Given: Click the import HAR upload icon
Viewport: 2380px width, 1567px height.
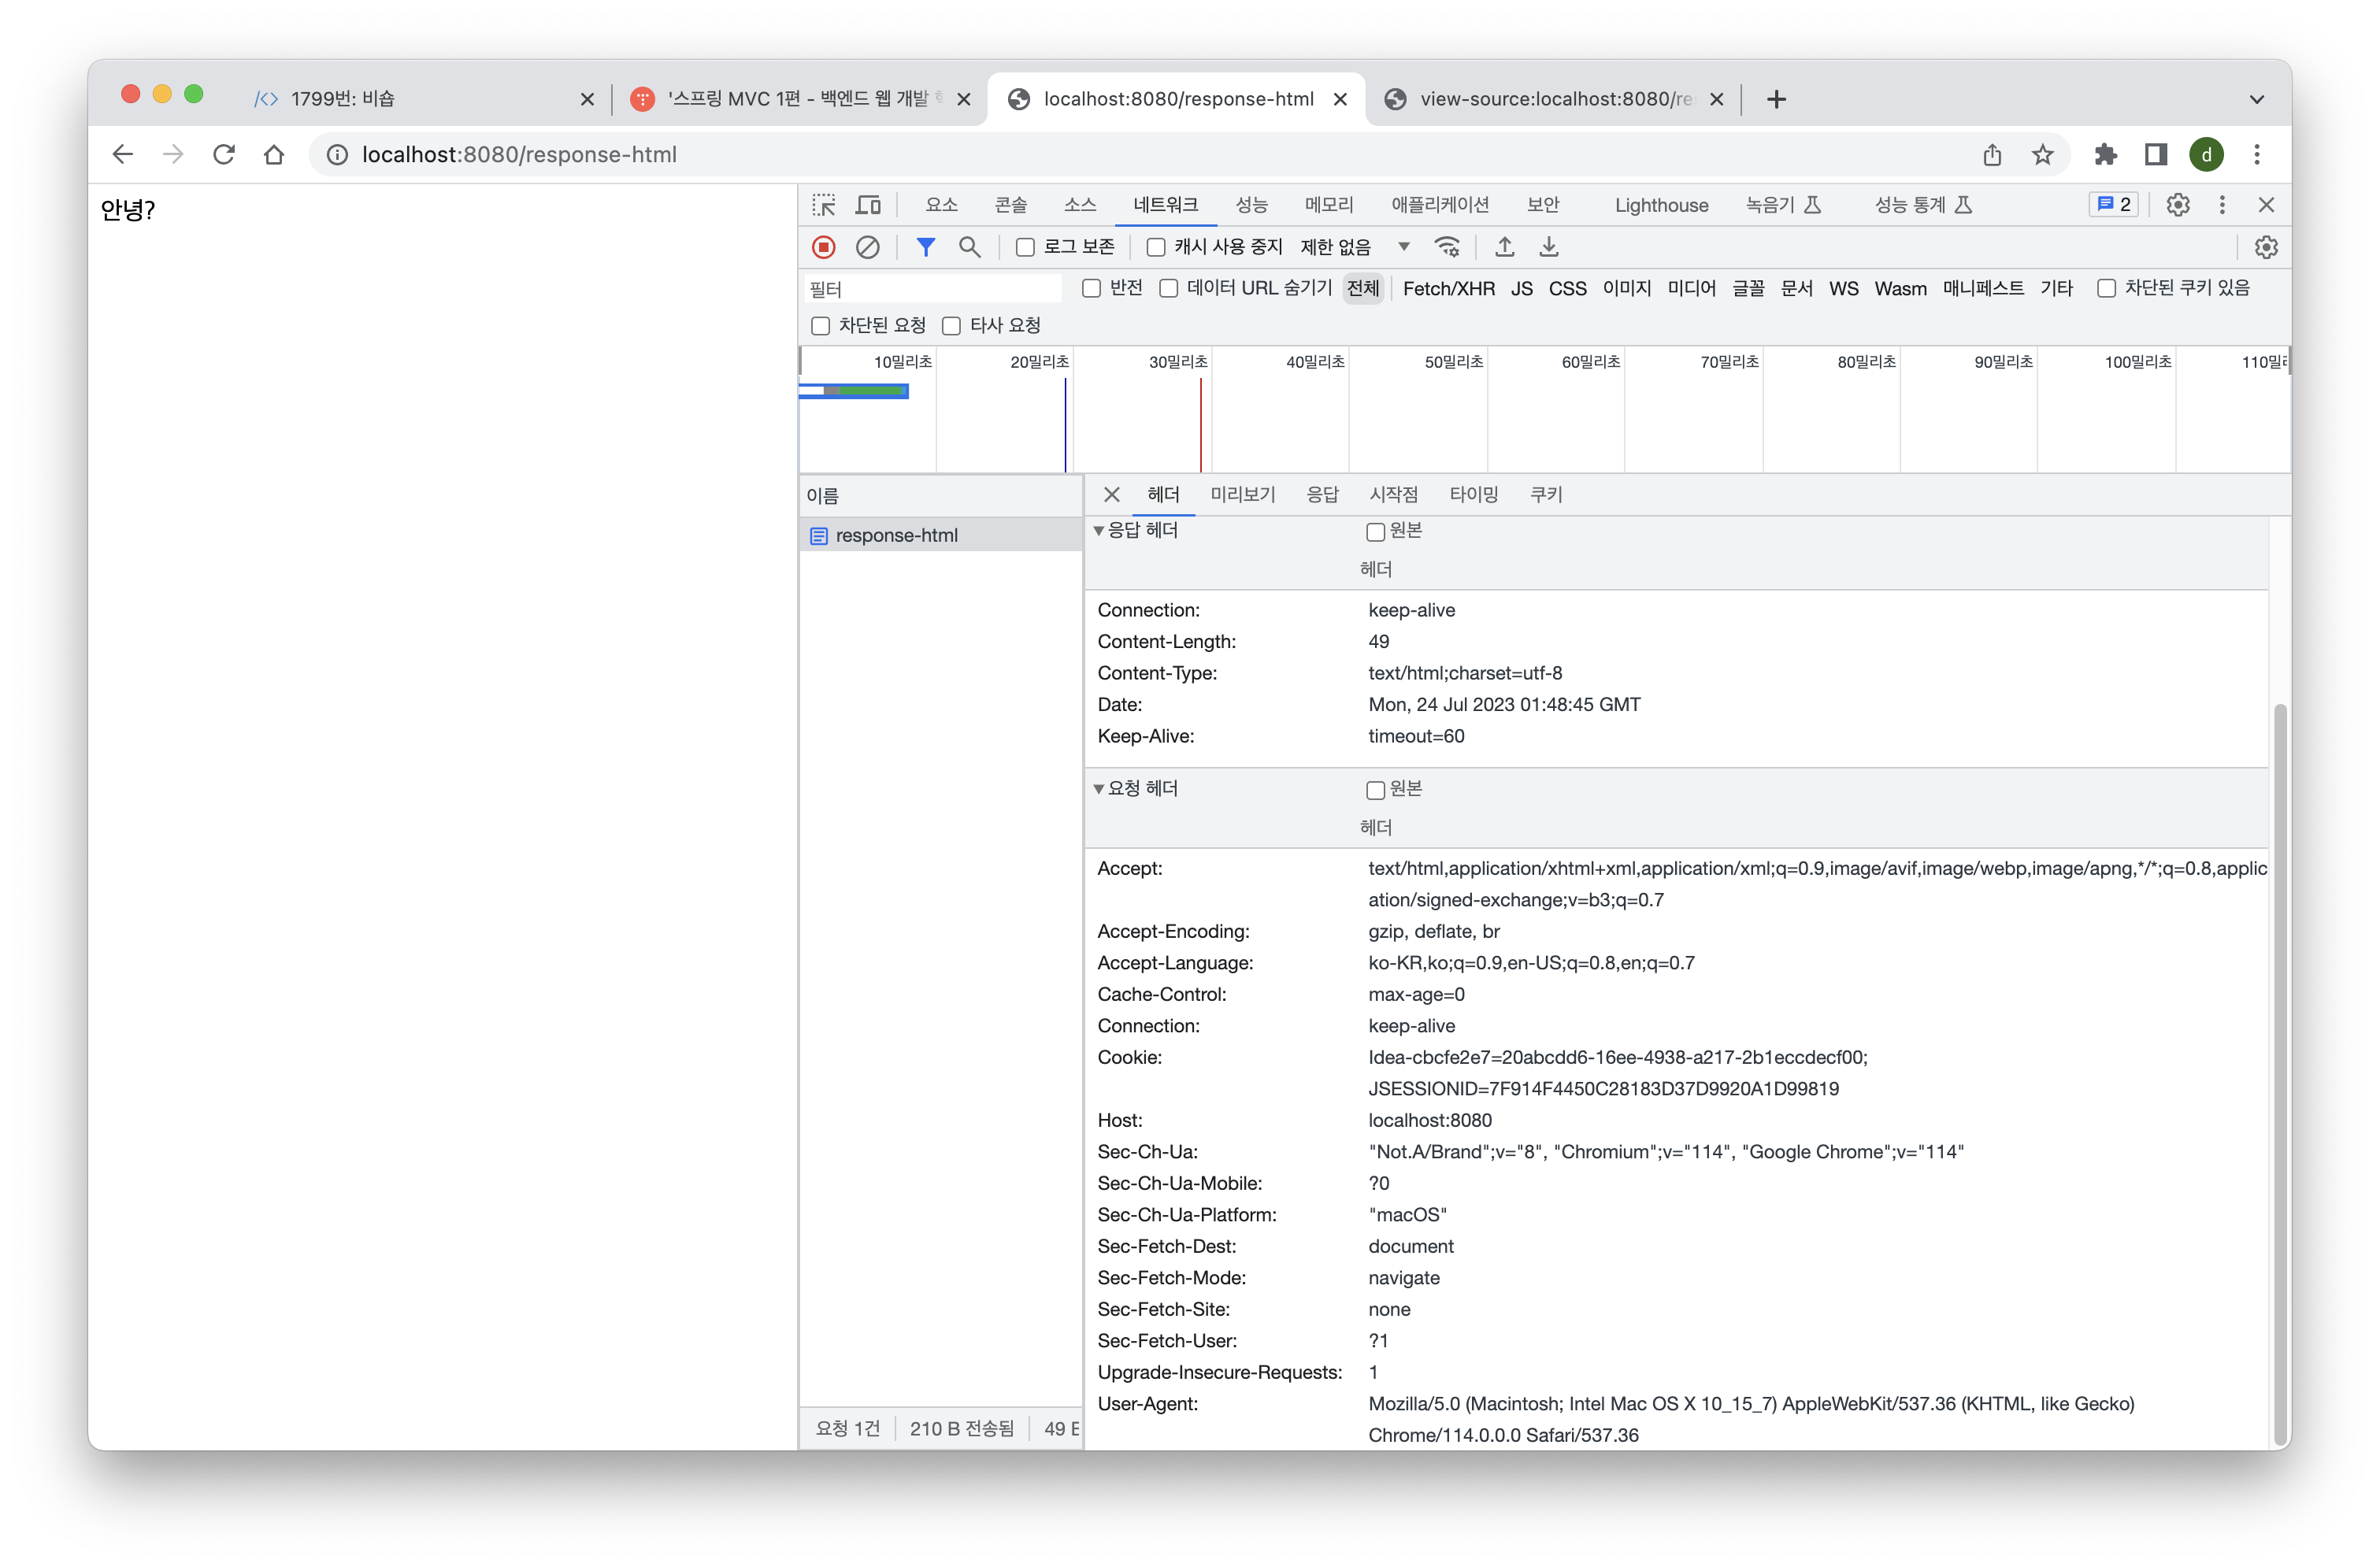Looking at the screenshot, I should pyautogui.click(x=1504, y=247).
